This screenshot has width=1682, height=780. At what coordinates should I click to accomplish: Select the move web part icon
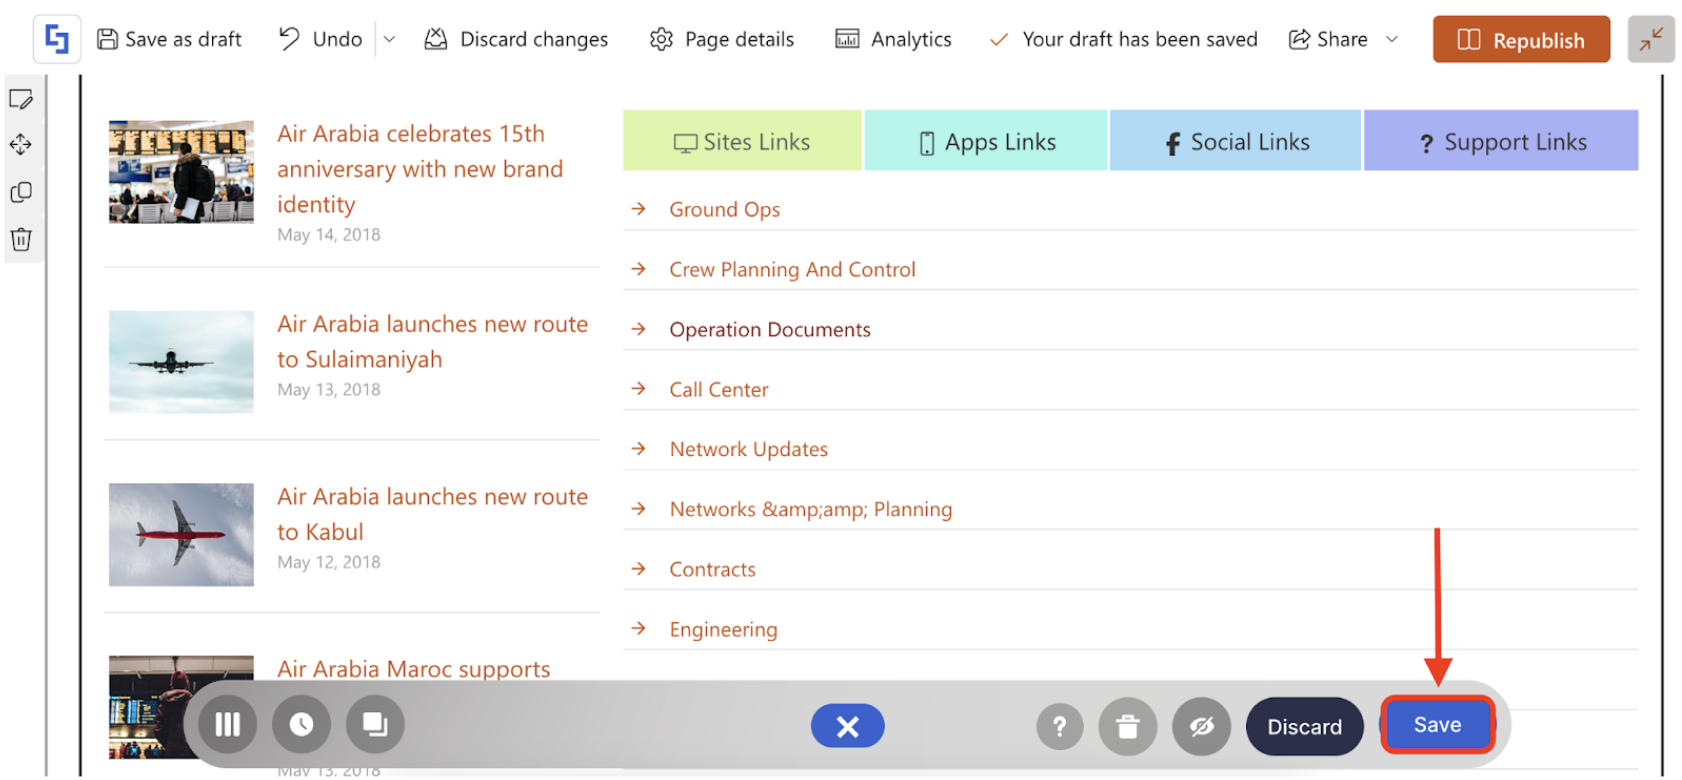point(21,145)
